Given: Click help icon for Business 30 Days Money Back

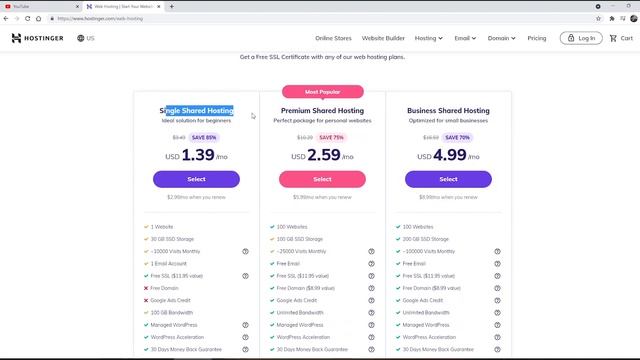Looking at the screenshot, I should coord(497,349).
